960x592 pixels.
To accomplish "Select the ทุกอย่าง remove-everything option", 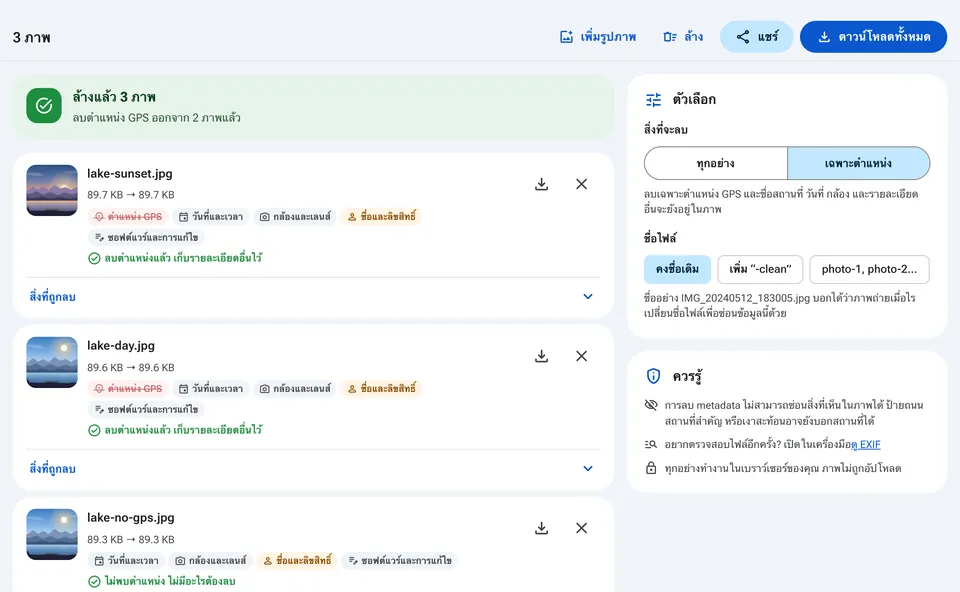I will pyautogui.click(x=716, y=163).
